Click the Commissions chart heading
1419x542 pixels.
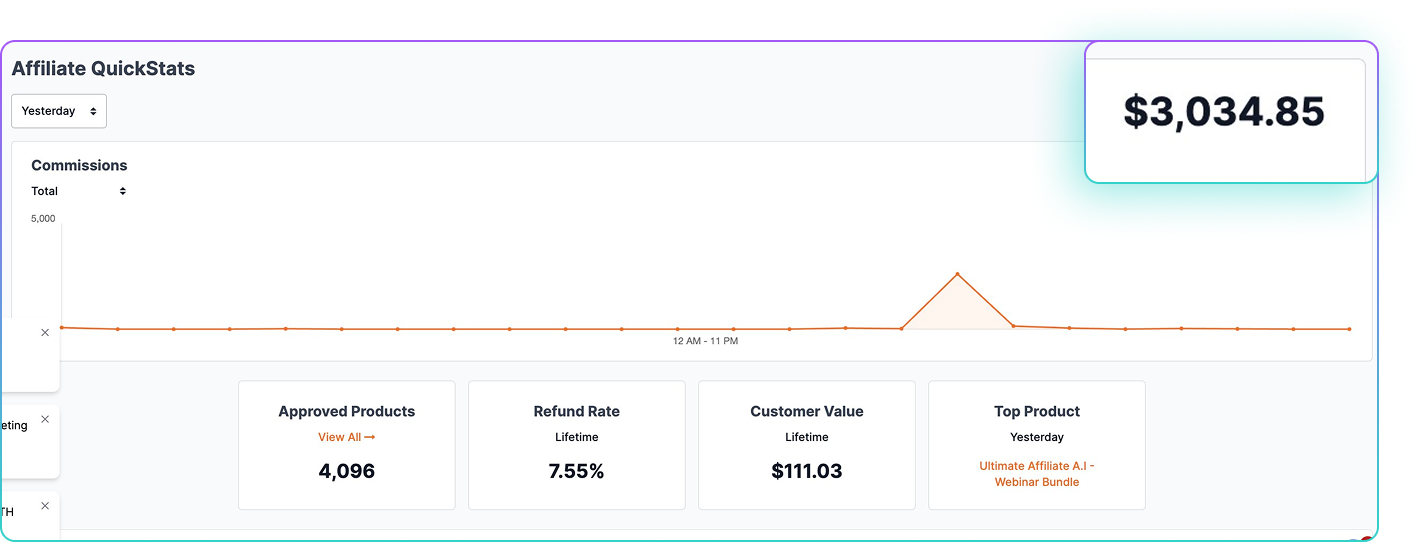[x=79, y=165]
